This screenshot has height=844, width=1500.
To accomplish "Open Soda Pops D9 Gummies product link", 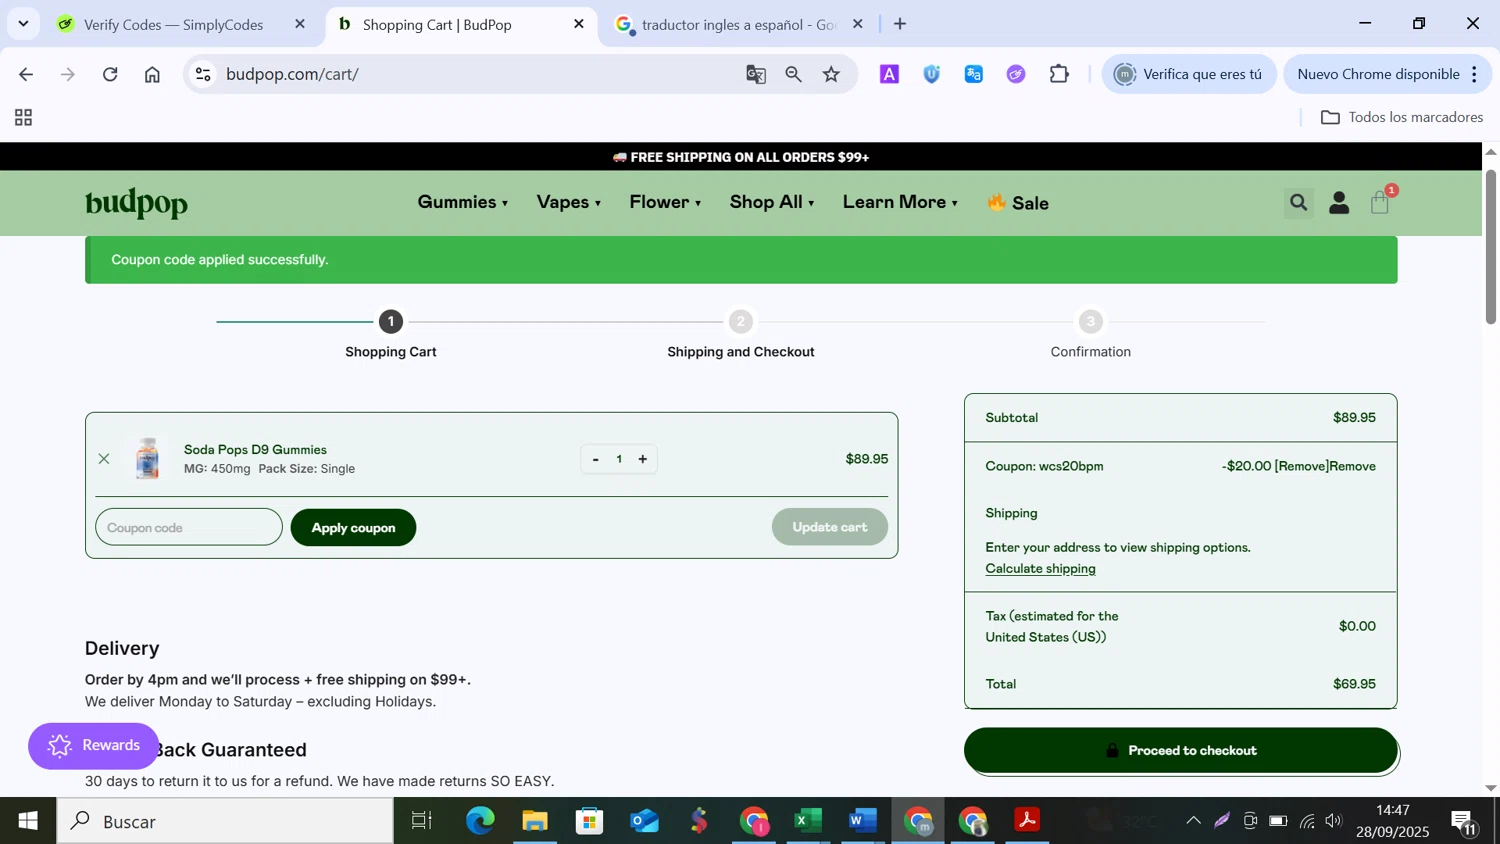I will coord(255,450).
